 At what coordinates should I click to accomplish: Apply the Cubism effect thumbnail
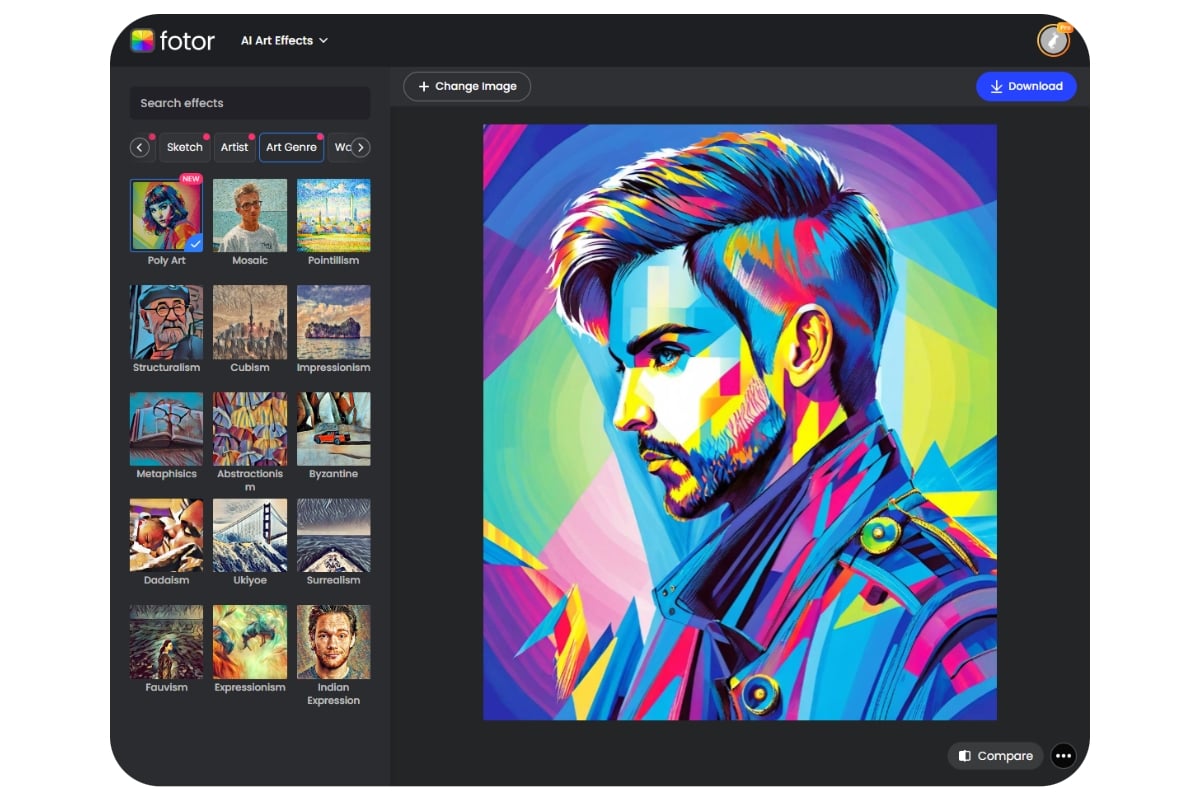[249, 322]
